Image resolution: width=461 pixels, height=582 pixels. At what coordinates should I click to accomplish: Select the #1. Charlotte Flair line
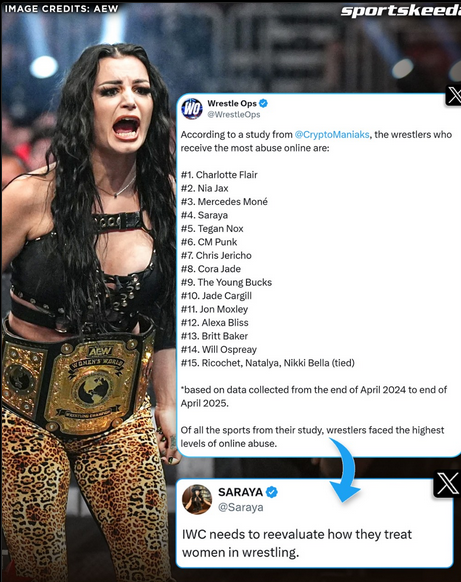click(219, 175)
